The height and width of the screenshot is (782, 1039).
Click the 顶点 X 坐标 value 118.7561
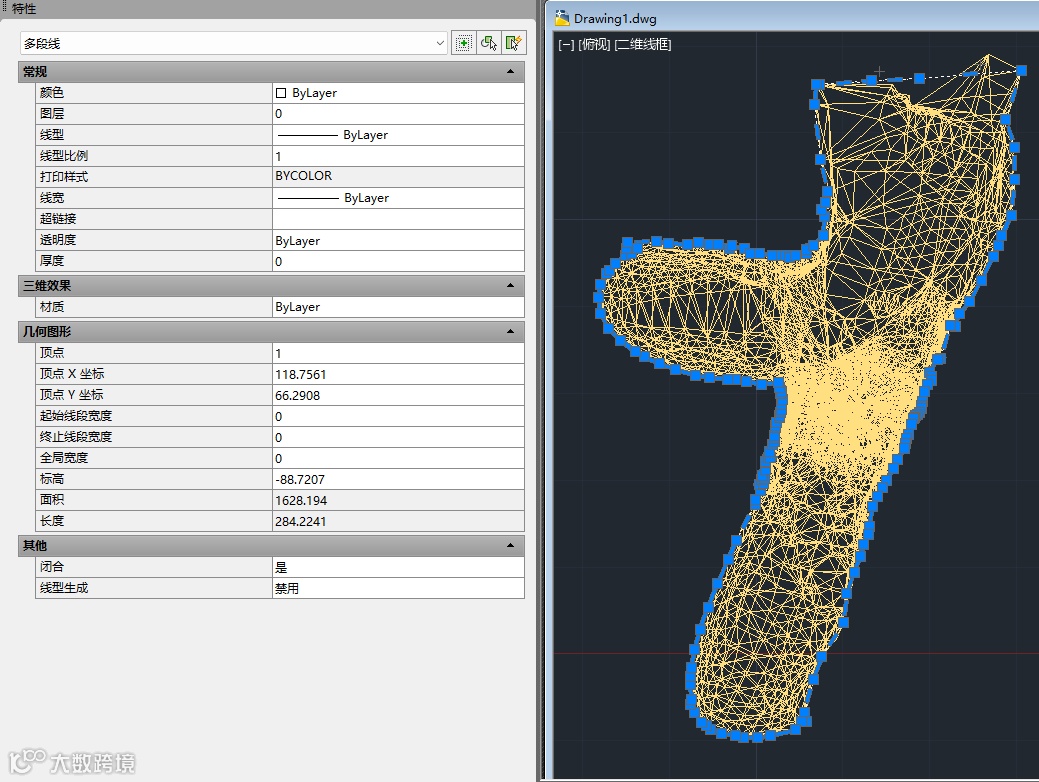[398, 374]
